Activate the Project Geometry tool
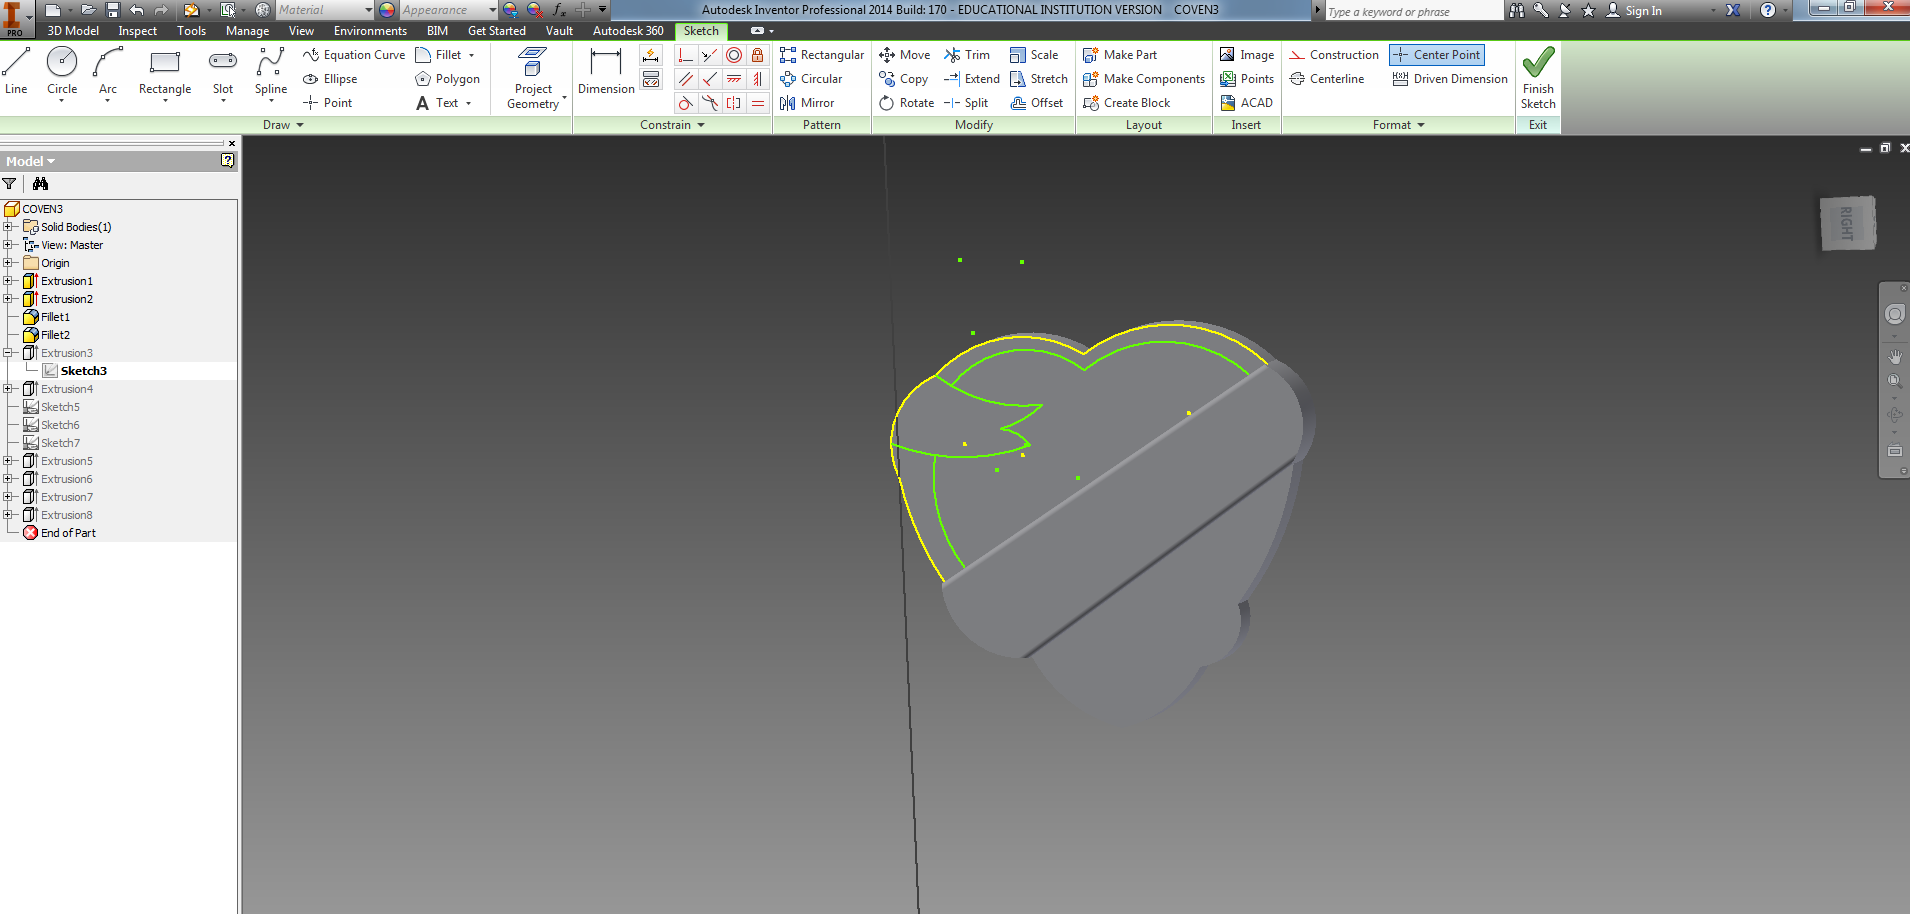Image resolution: width=1910 pixels, height=914 pixels. [533, 78]
